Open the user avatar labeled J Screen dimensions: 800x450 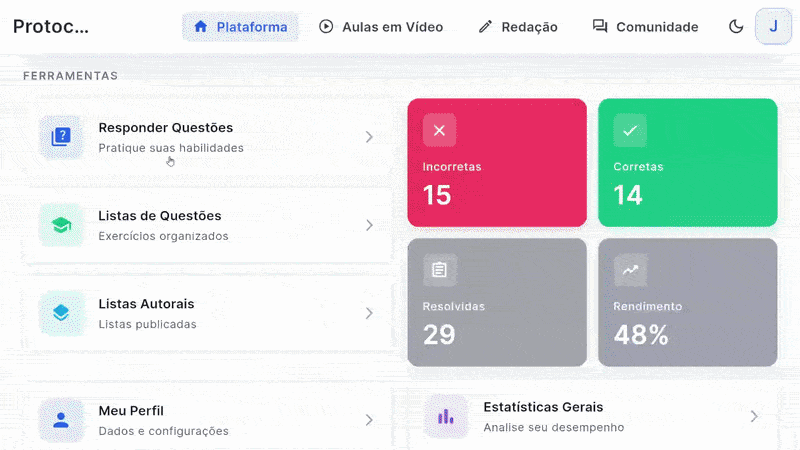(x=773, y=27)
